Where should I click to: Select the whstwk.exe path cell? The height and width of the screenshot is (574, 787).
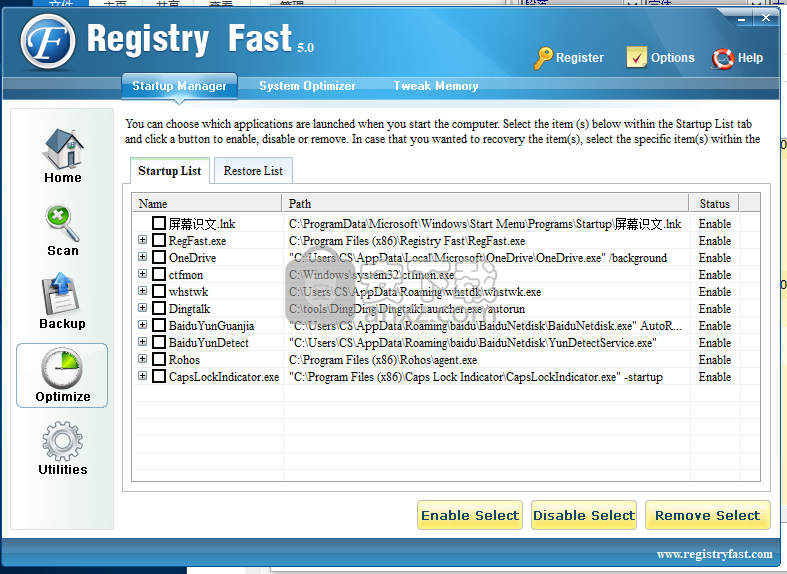(x=487, y=292)
